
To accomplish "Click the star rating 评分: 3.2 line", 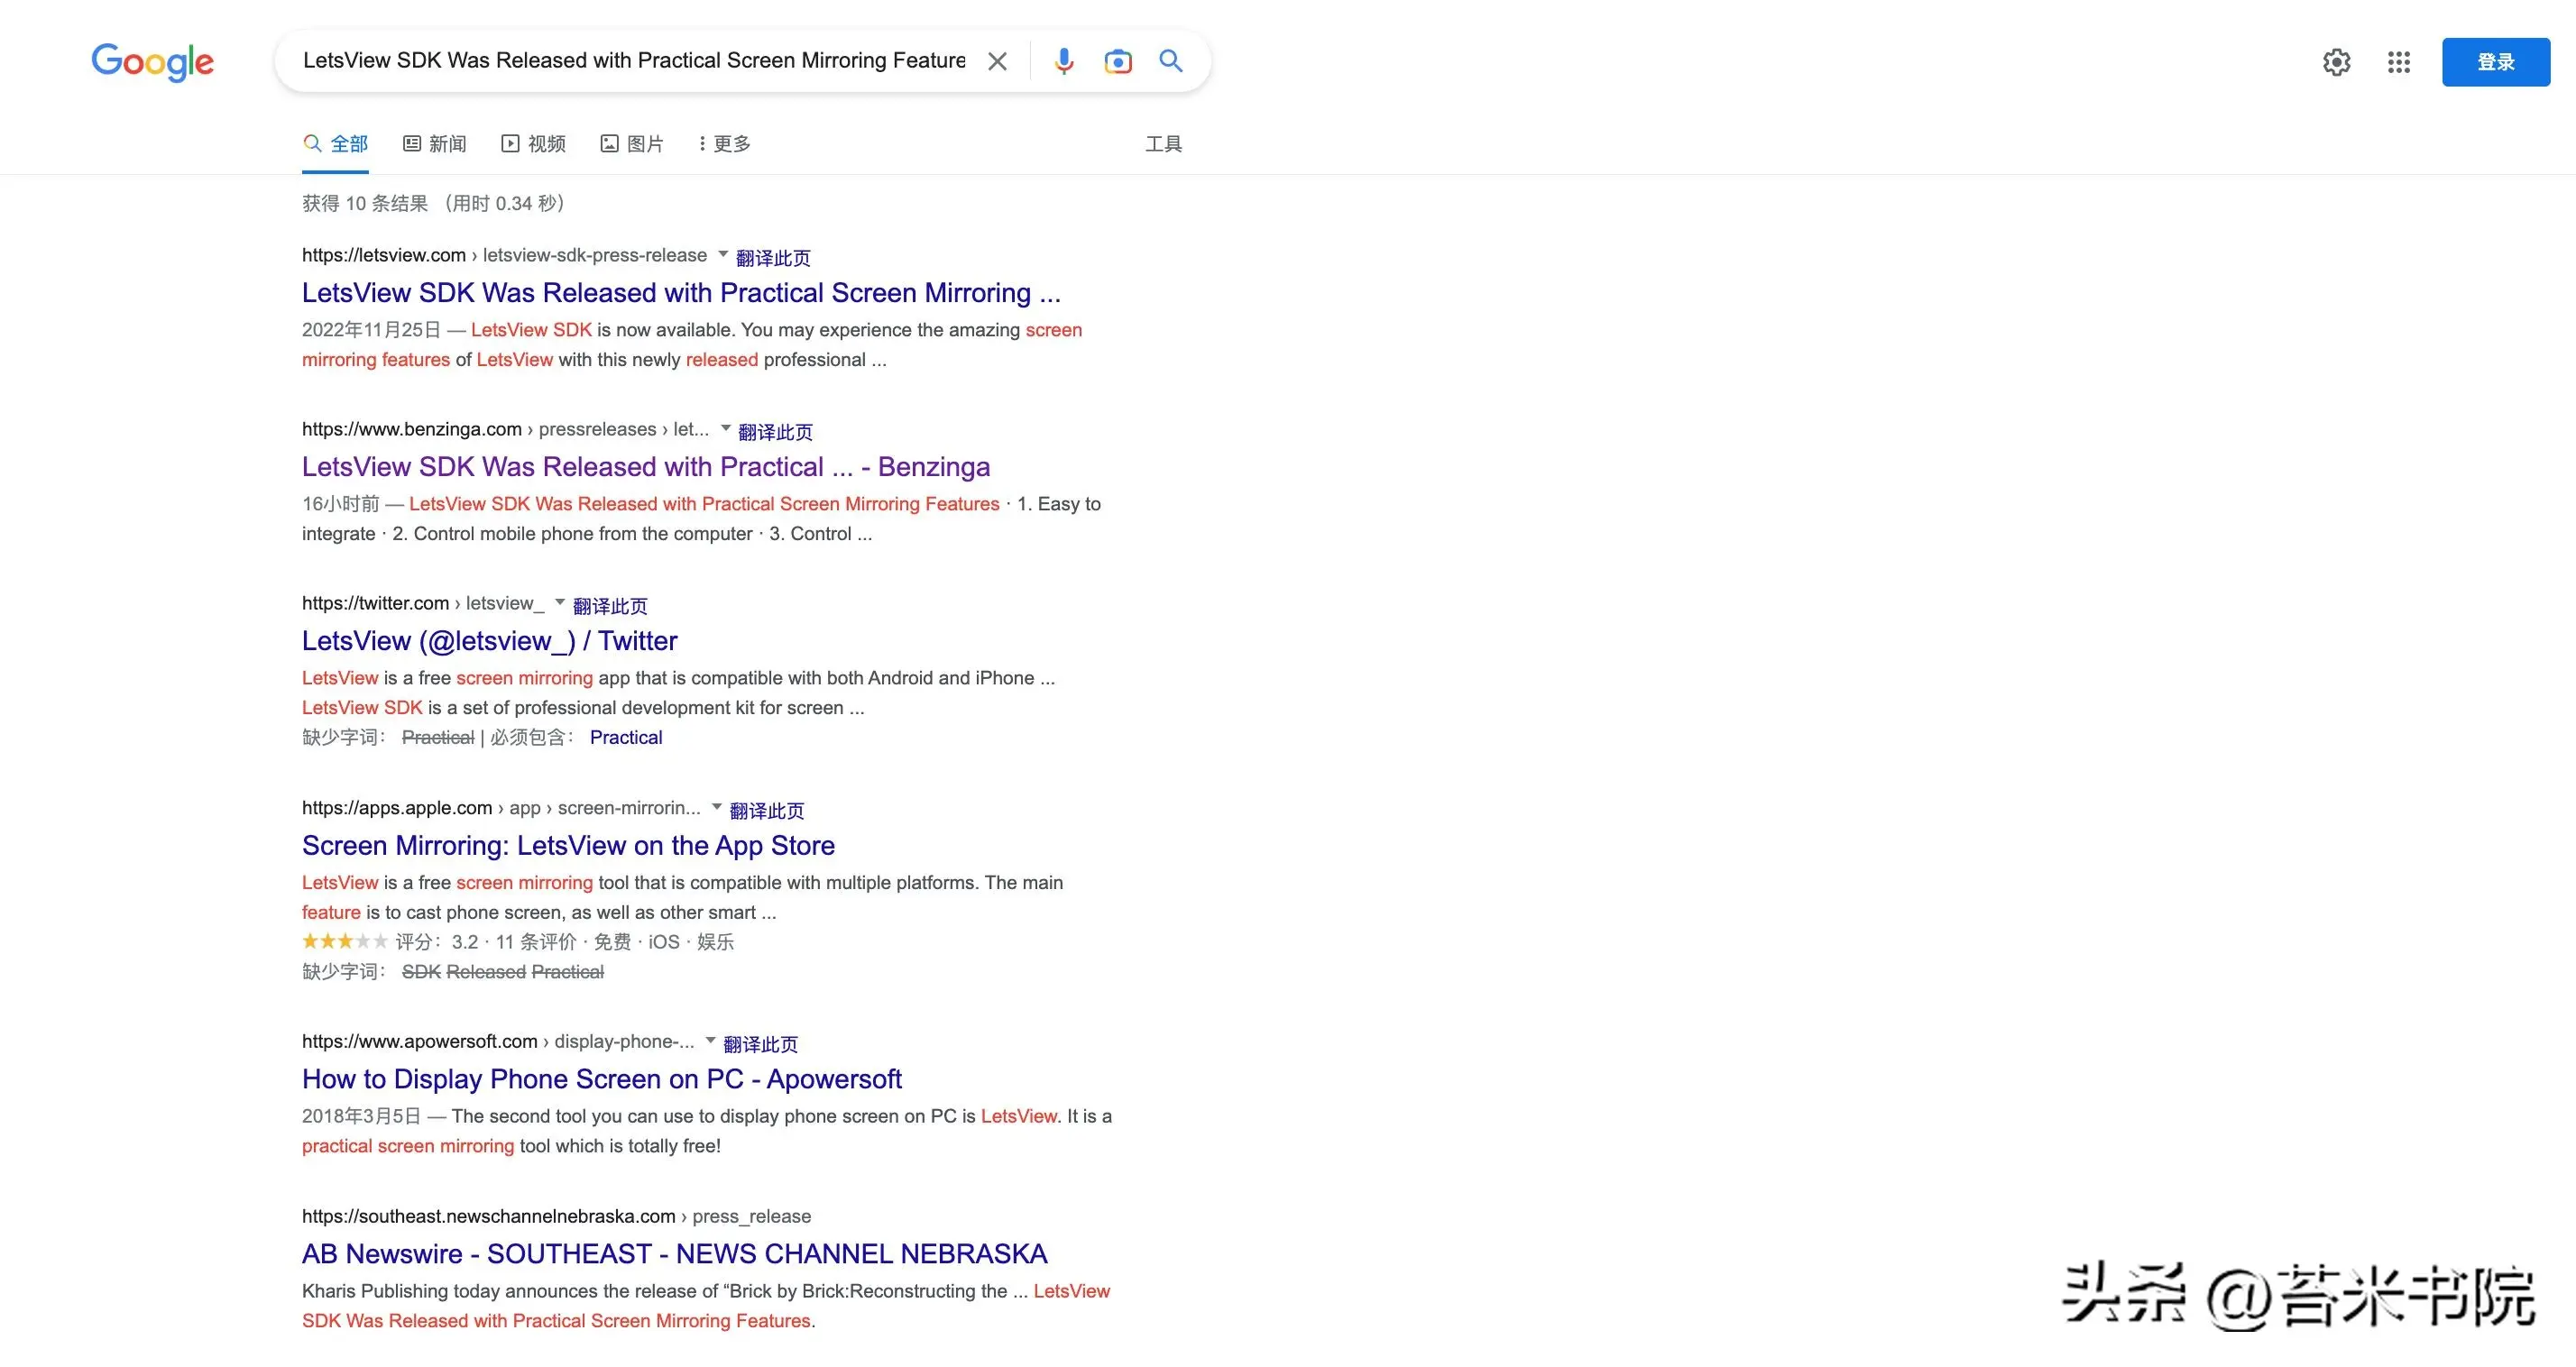I will pos(518,942).
